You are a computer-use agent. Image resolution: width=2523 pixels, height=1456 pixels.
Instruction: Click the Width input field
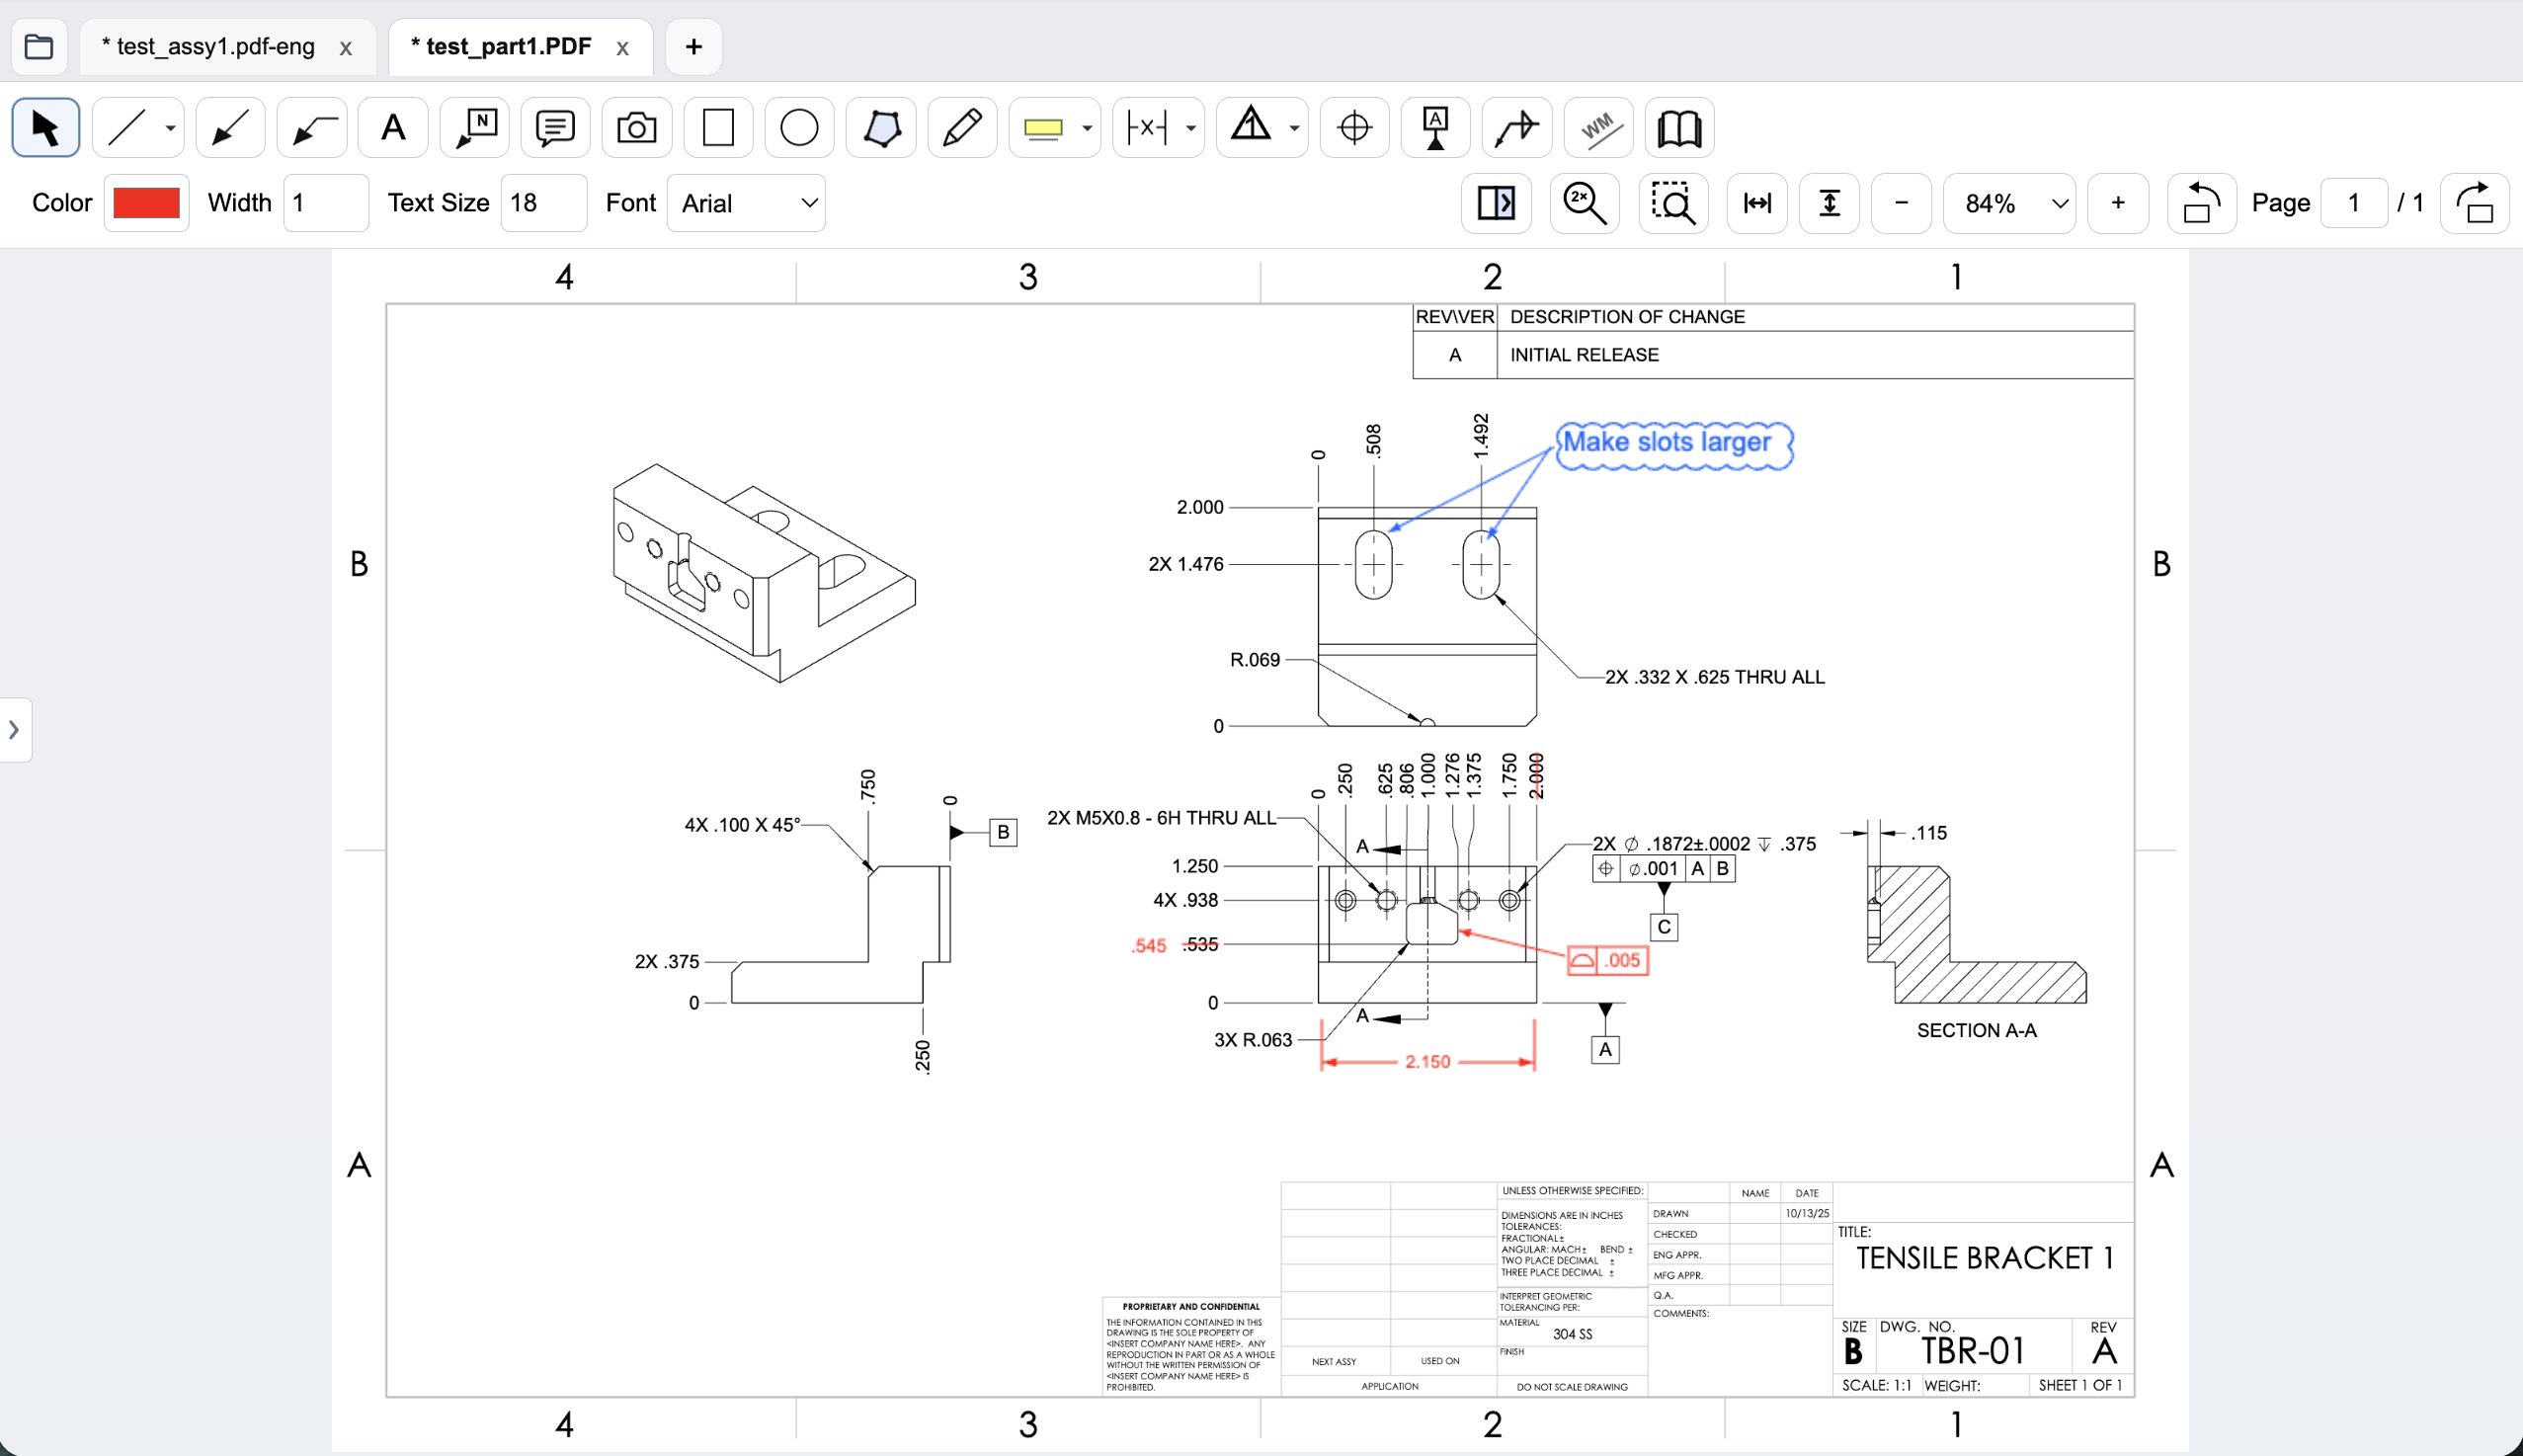326,202
